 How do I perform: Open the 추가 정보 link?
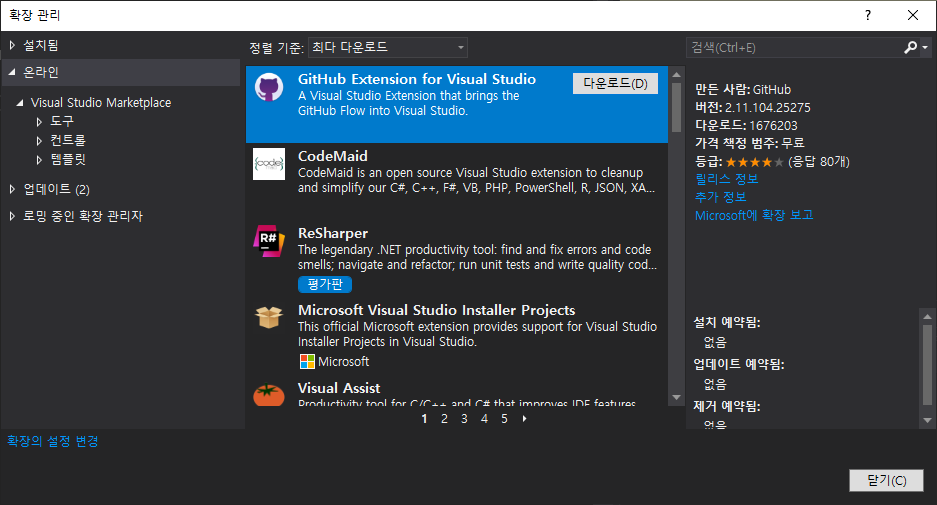pos(721,197)
